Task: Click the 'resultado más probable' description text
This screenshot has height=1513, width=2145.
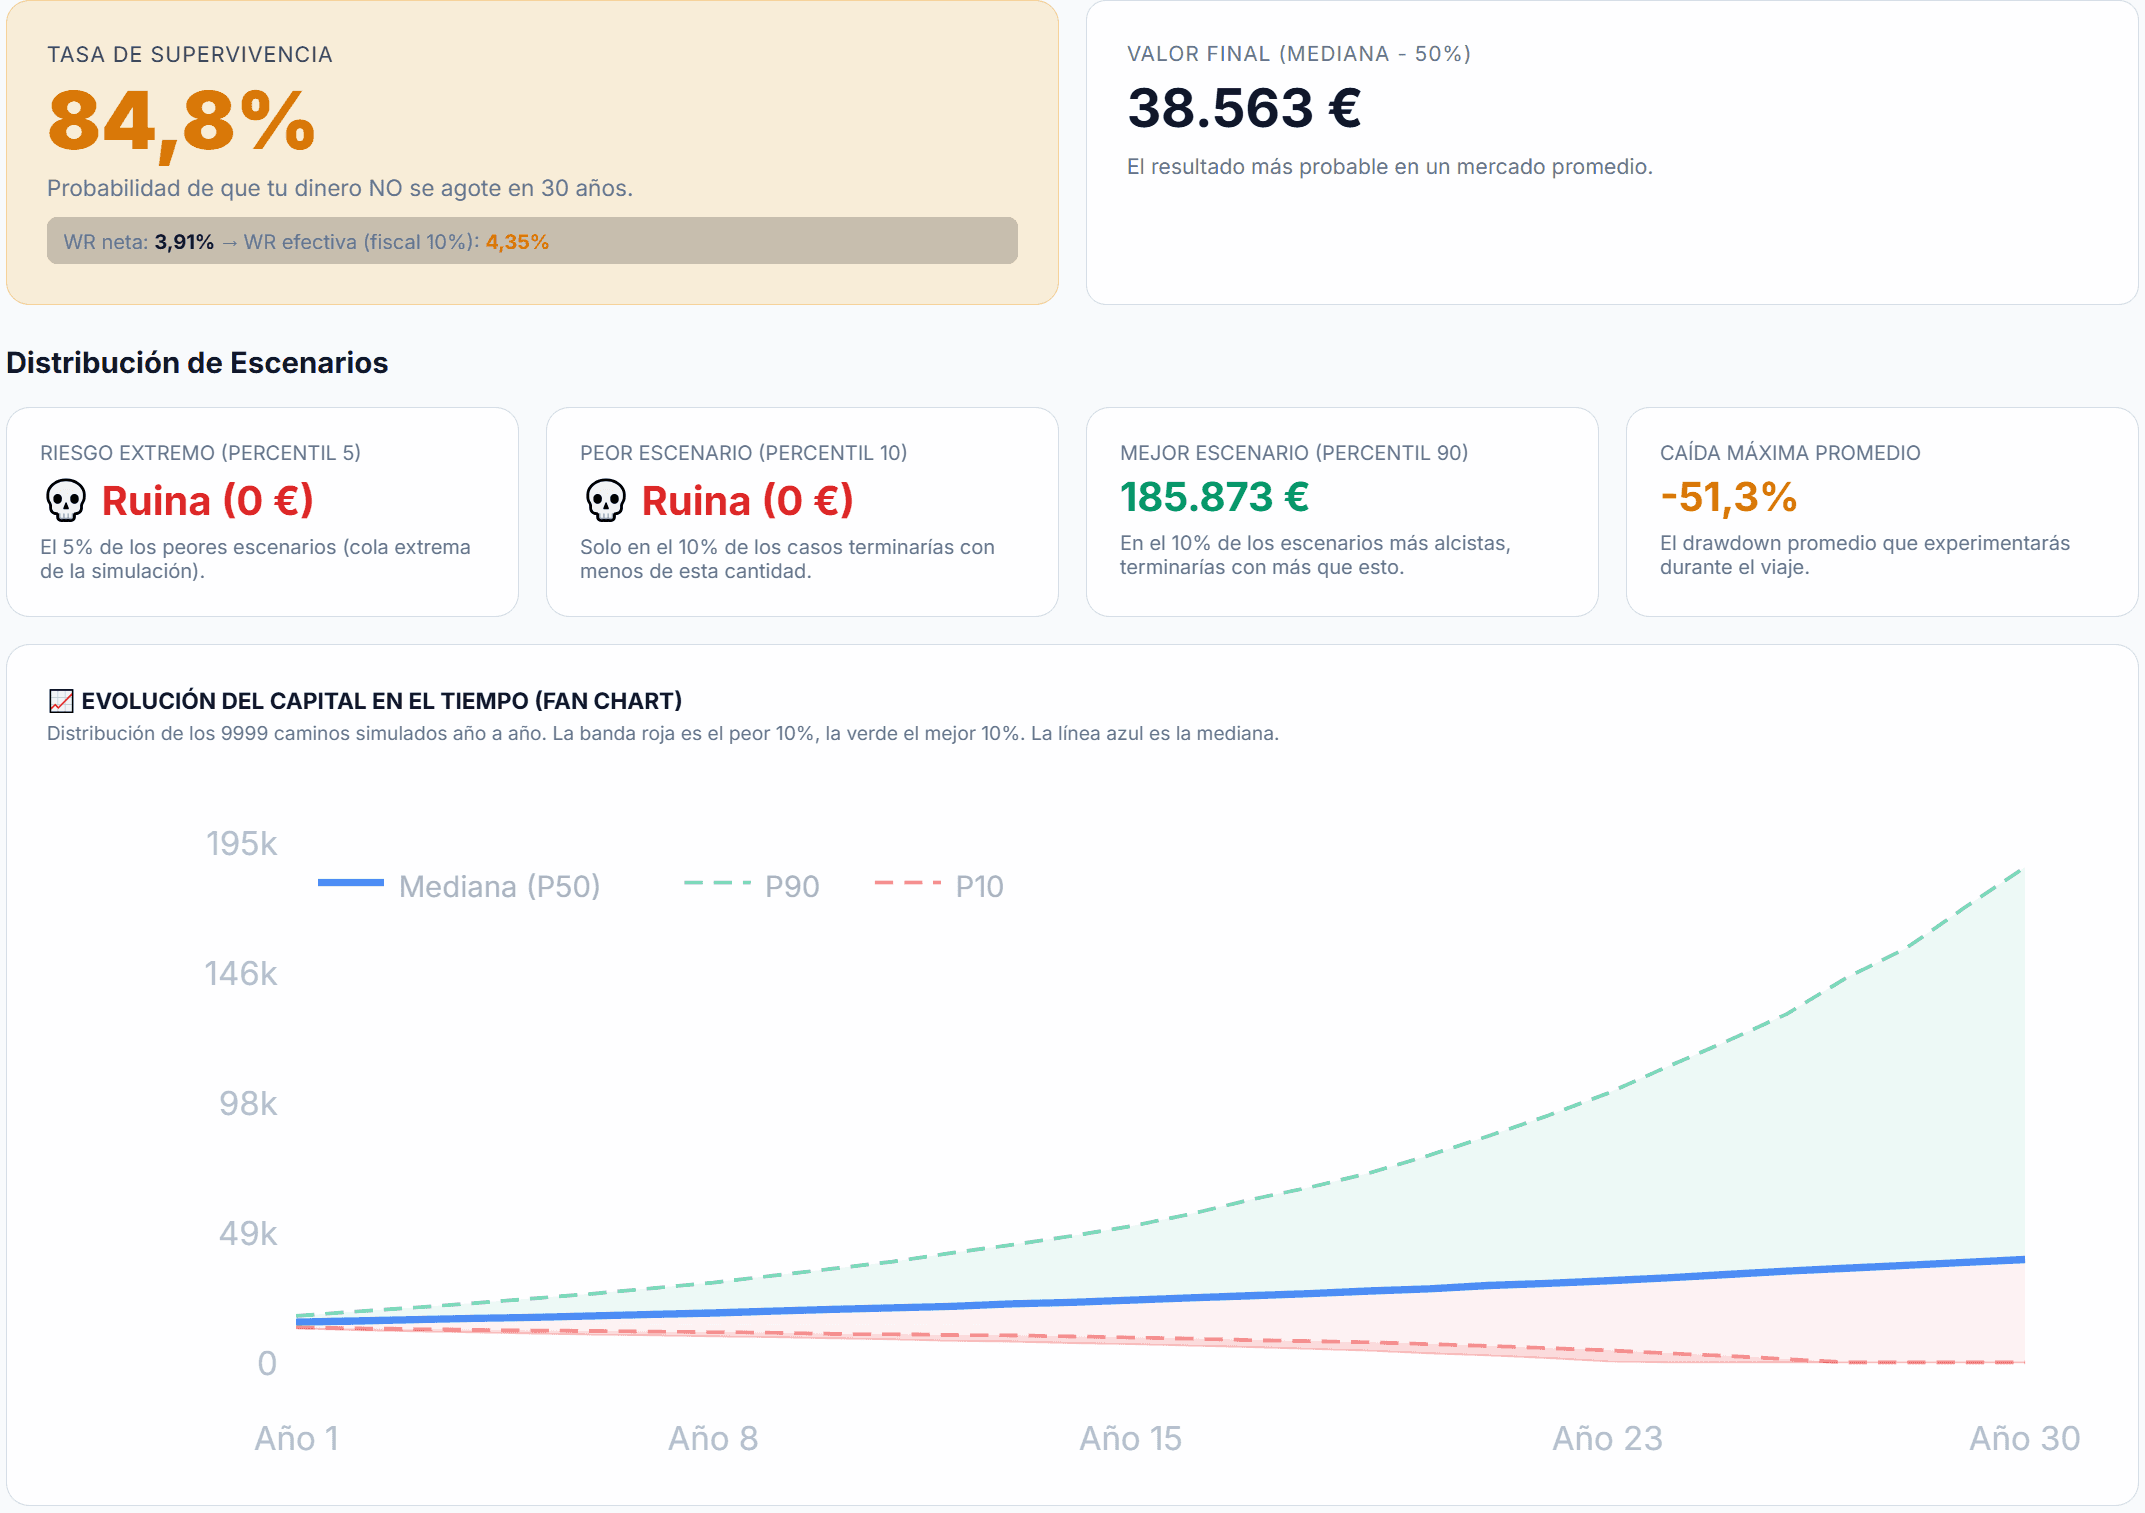Action: pos(1390,167)
